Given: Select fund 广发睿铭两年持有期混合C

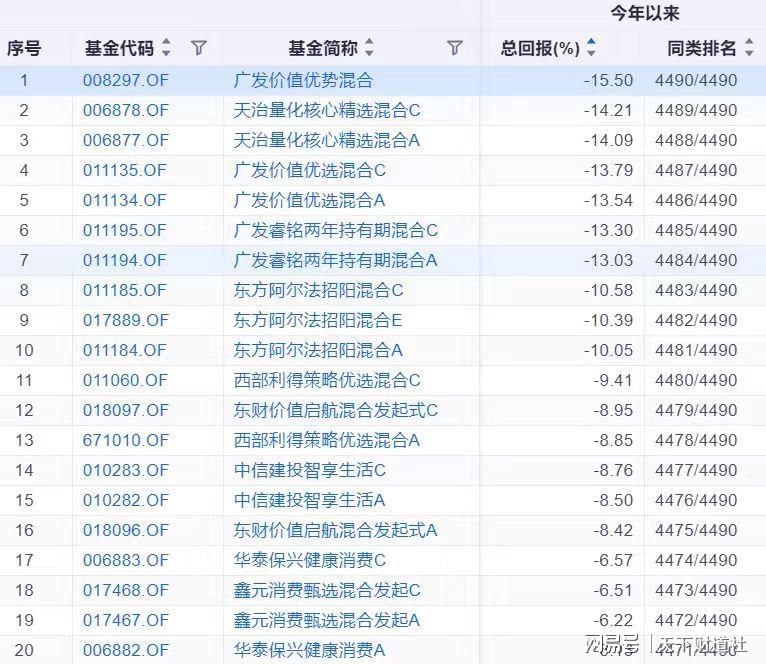Looking at the screenshot, I should coord(336,230).
